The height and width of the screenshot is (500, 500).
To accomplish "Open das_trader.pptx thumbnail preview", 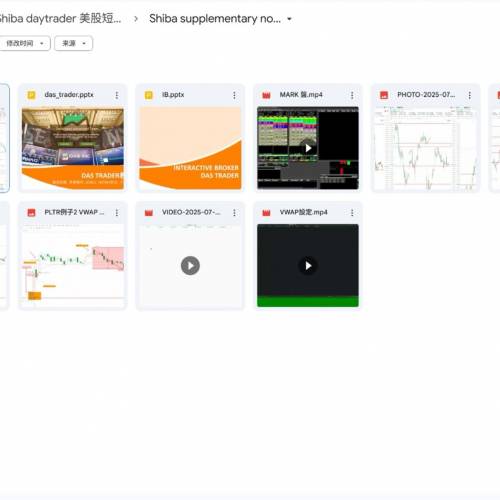I will pos(73,148).
